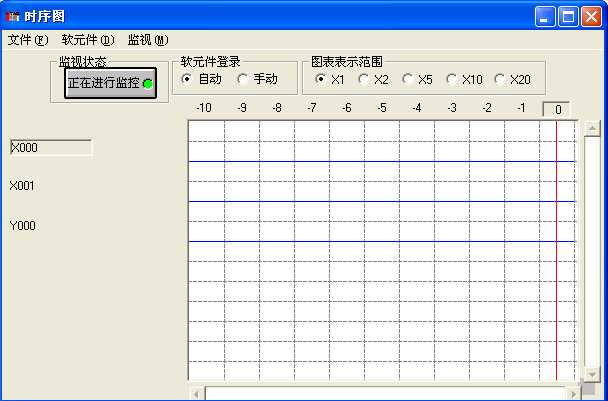Choose the X1 display range option
This screenshot has width=608, height=401.
pos(320,79)
